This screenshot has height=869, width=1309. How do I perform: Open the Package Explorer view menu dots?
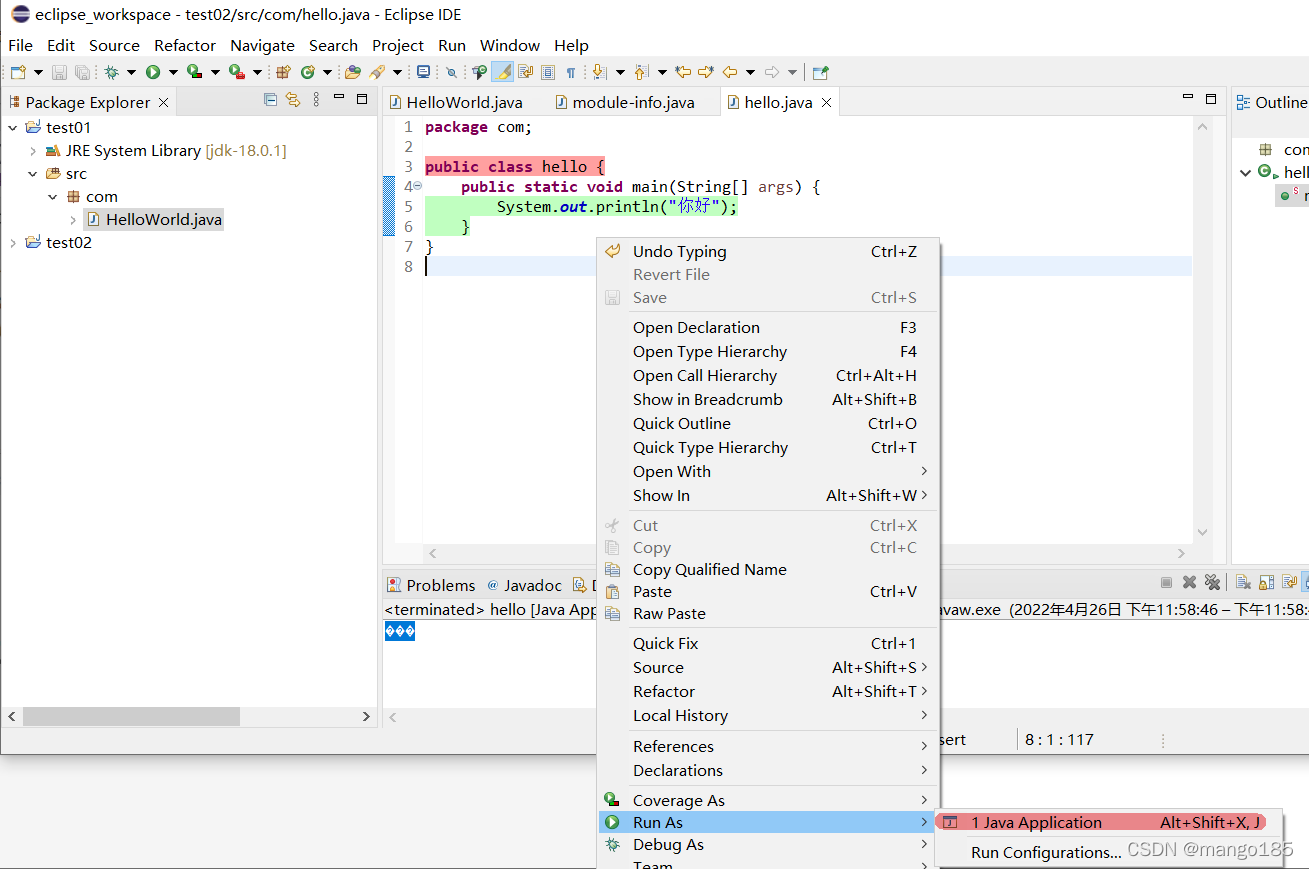pyautogui.click(x=316, y=99)
